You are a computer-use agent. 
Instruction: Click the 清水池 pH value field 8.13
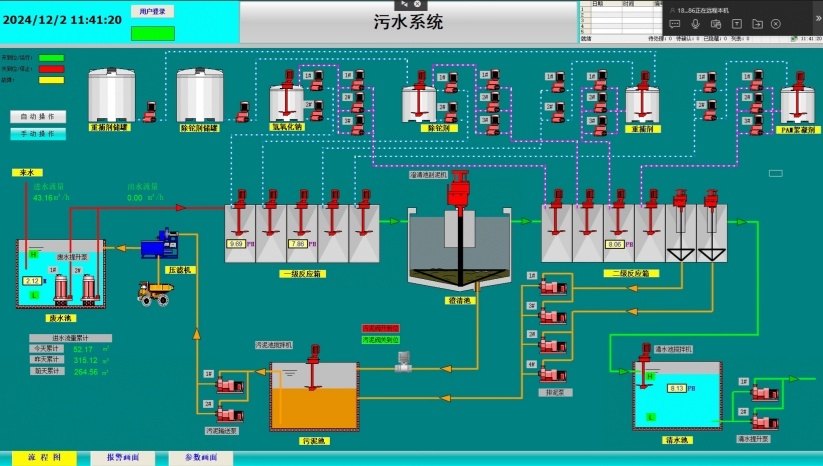(677, 388)
